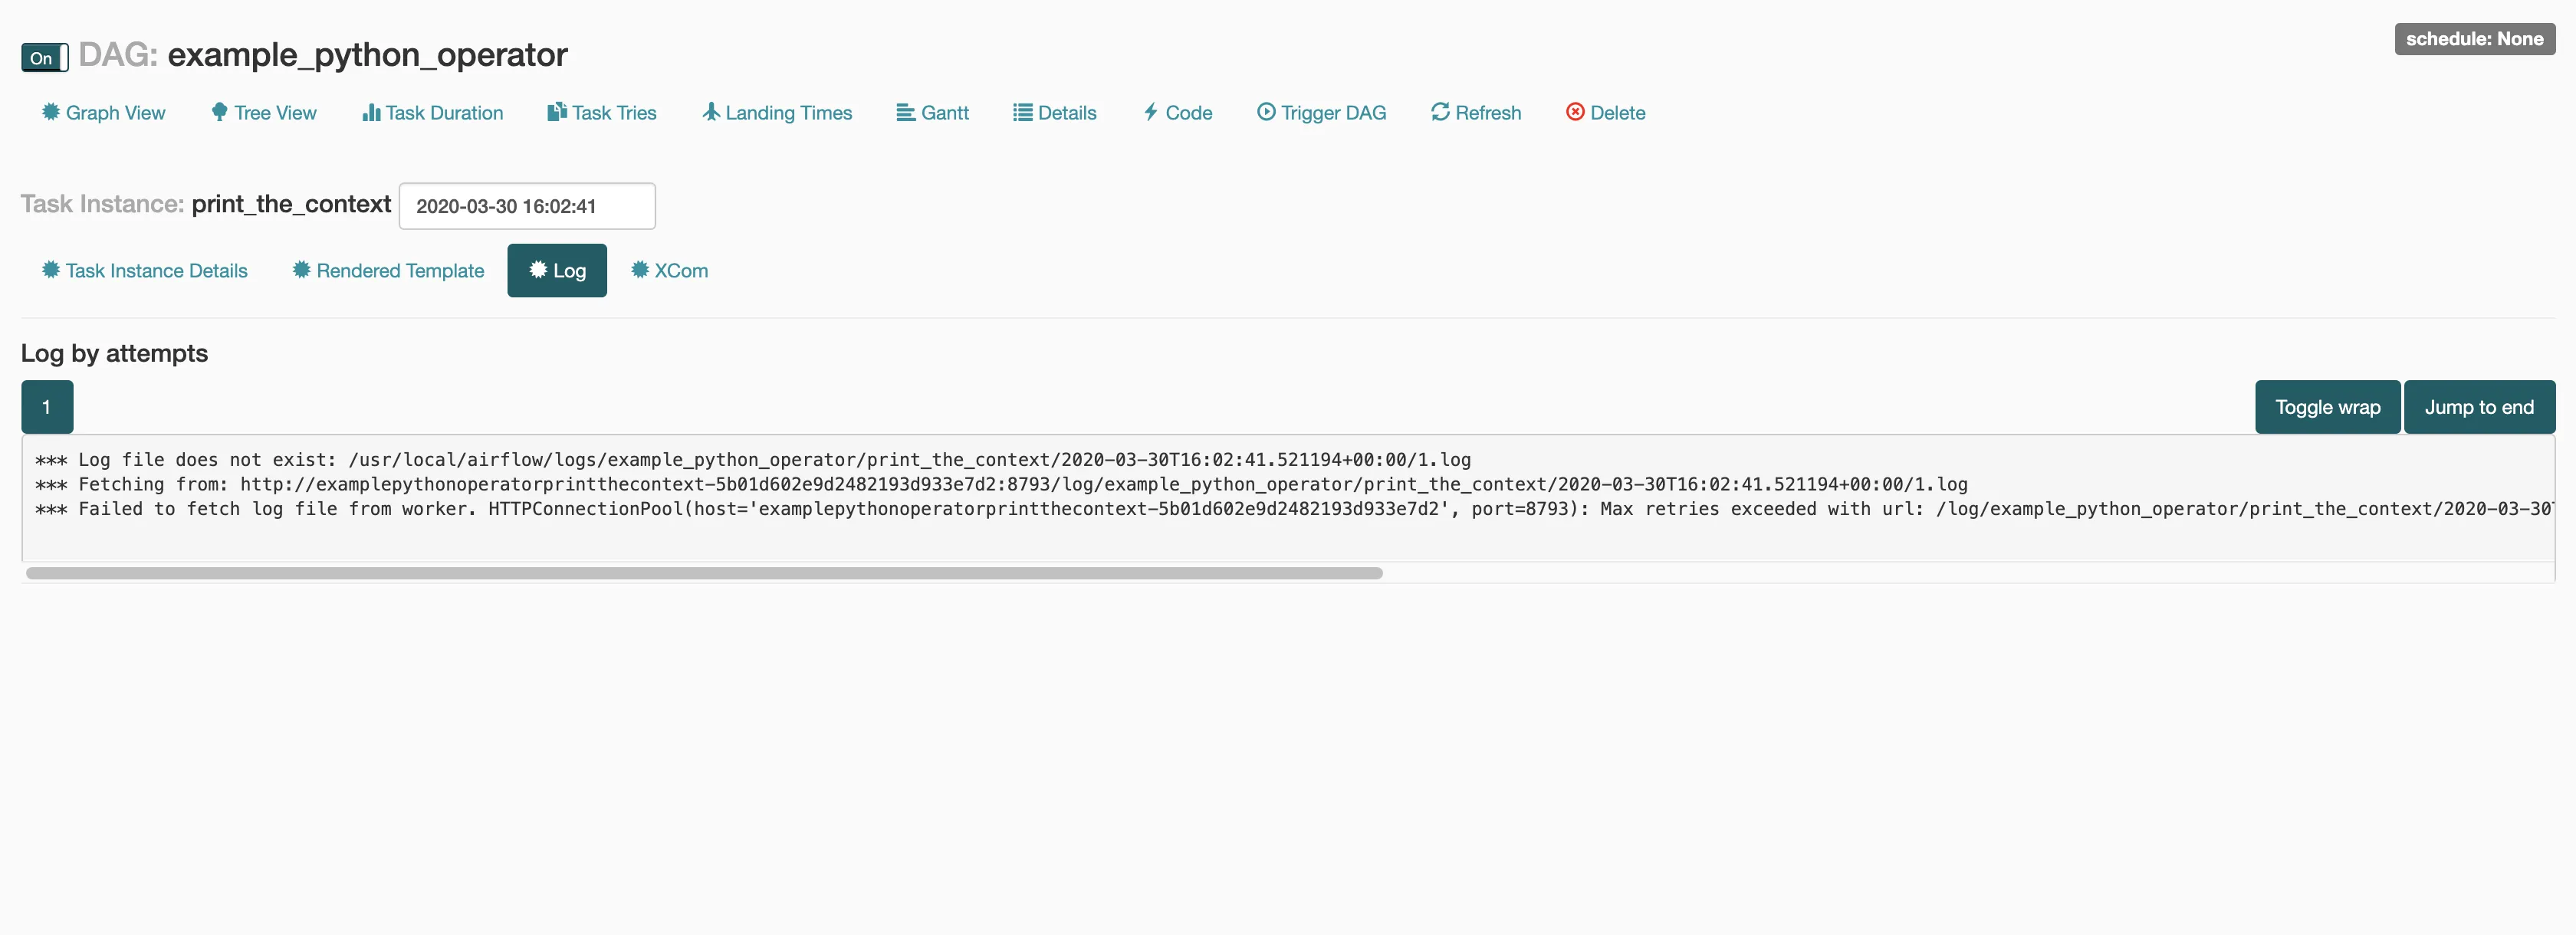Switch to Task Instance Details tab
Image resolution: width=2576 pixels, height=935 pixels.
[145, 271]
